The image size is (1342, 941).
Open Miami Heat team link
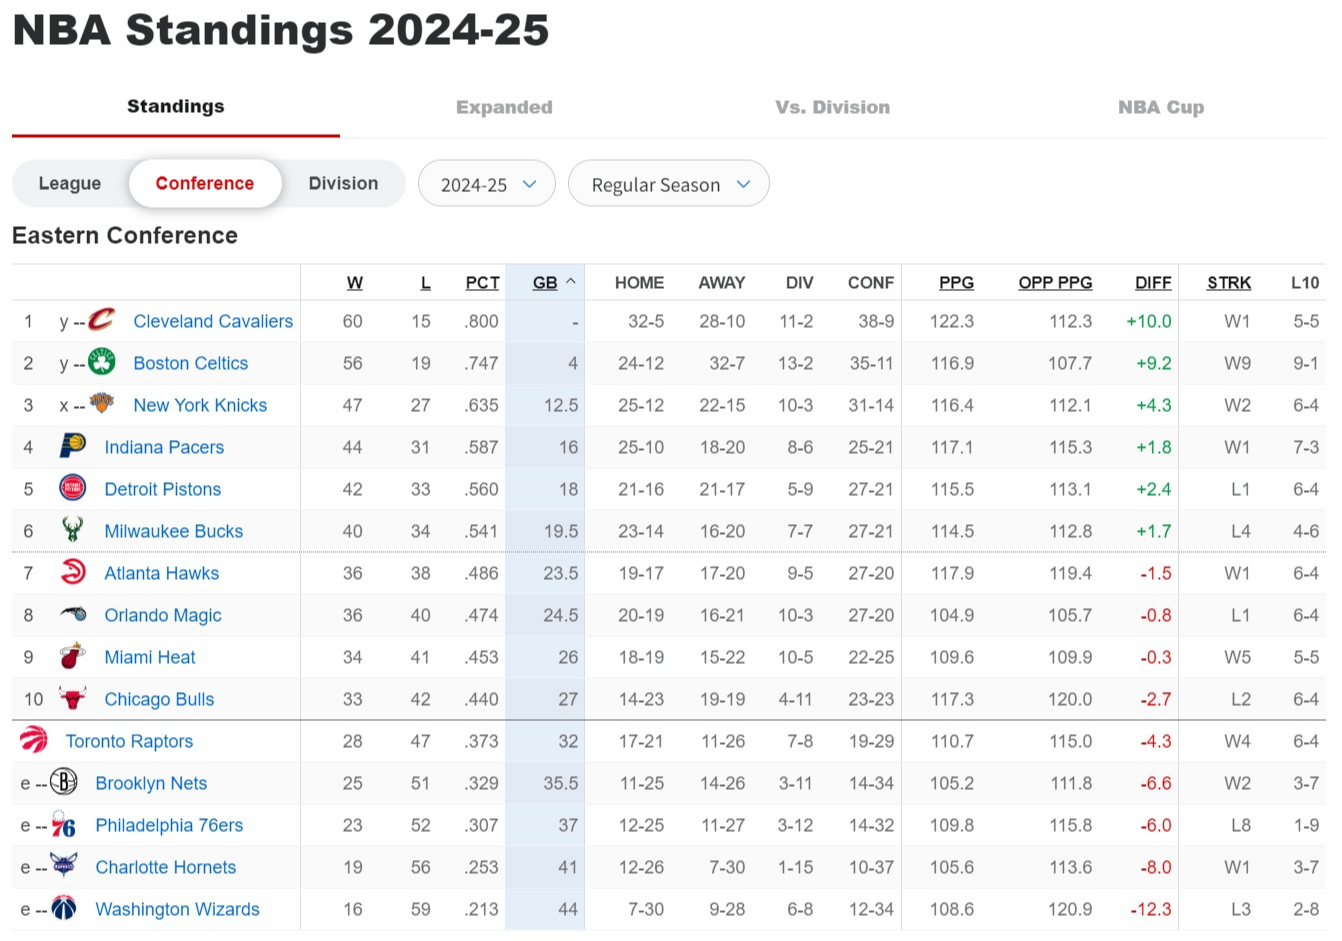[150, 657]
